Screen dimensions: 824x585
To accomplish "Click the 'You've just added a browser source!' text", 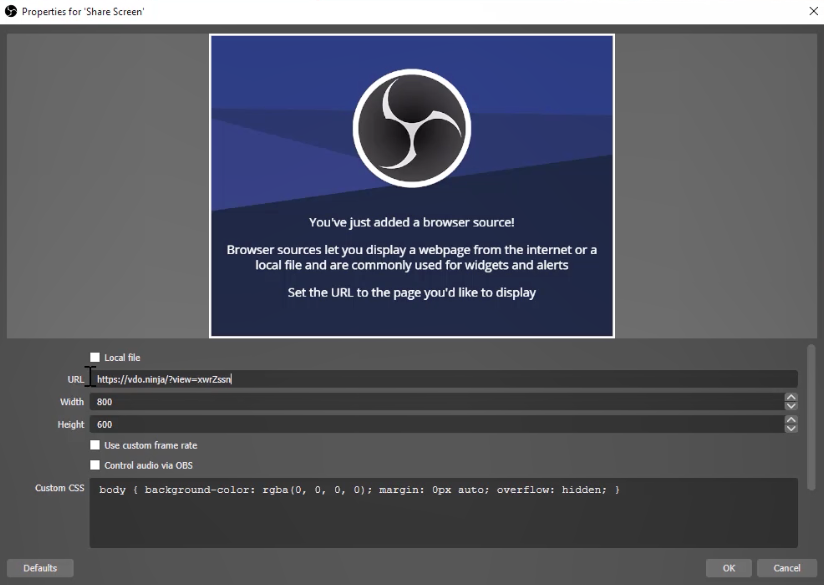I will [x=411, y=222].
